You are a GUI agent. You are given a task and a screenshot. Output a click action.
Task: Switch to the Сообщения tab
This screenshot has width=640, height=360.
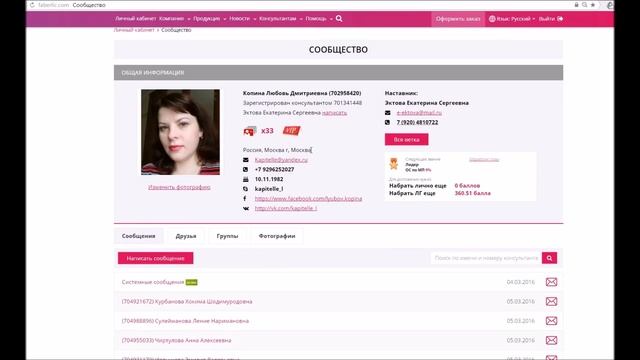coord(138,236)
